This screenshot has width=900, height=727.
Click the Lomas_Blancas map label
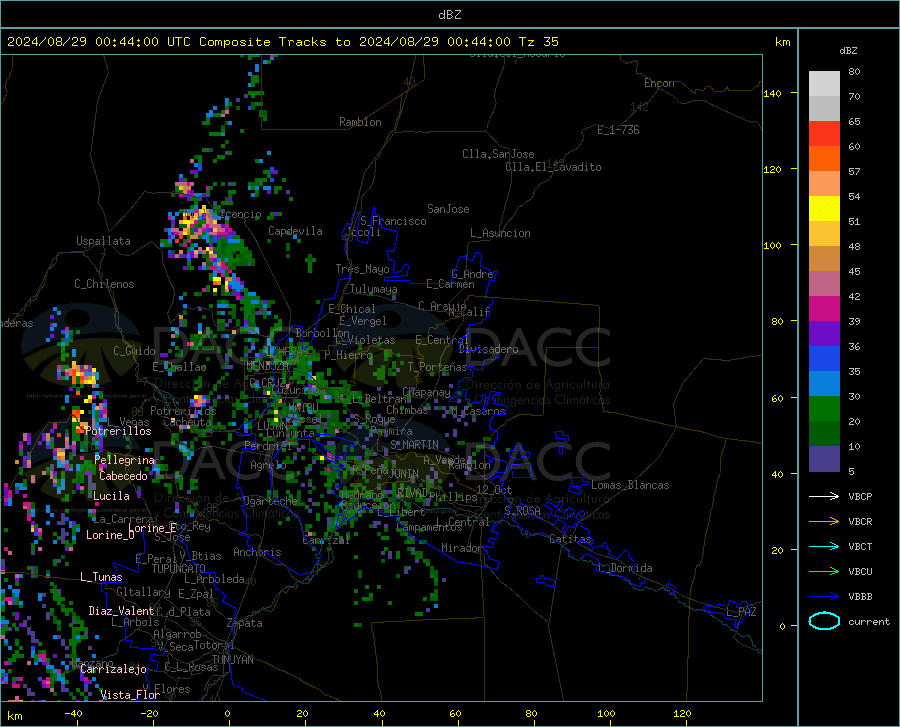pos(630,485)
